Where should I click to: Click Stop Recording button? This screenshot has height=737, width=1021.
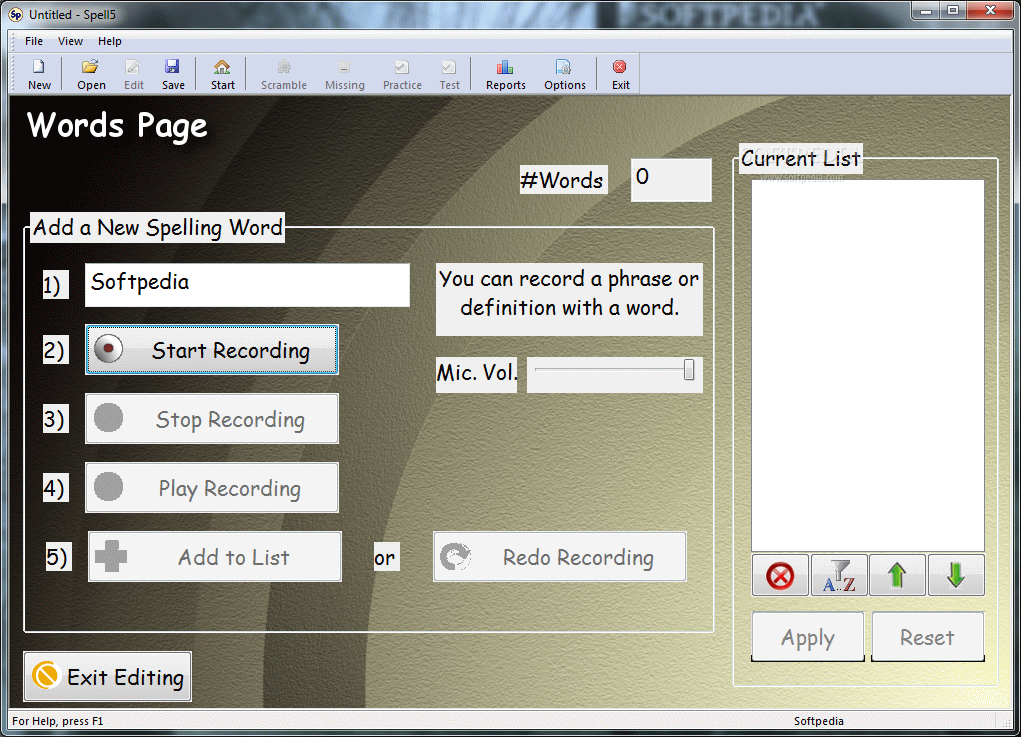click(x=212, y=419)
